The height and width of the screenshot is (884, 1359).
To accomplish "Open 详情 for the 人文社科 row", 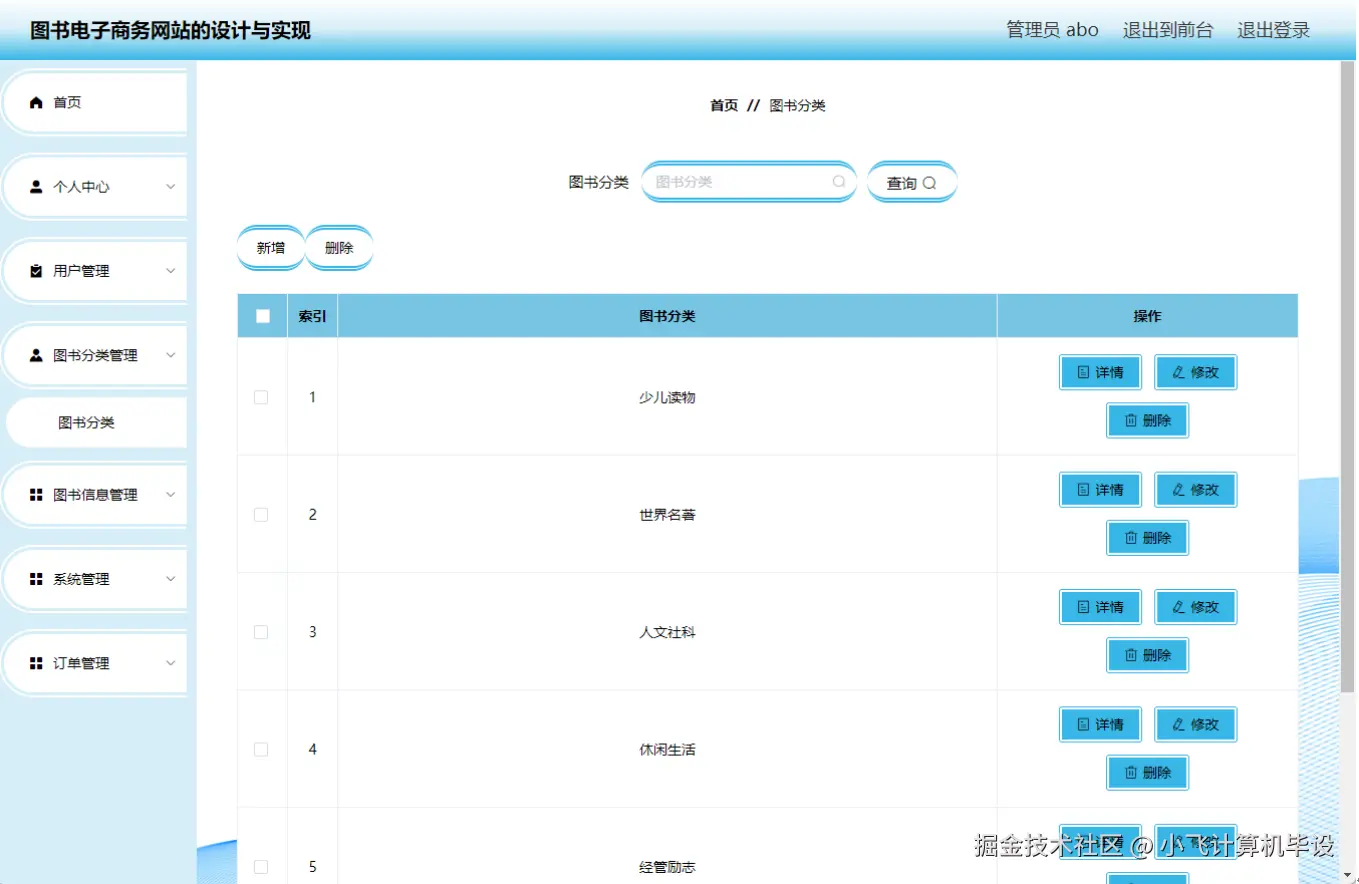I will pos(1100,607).
